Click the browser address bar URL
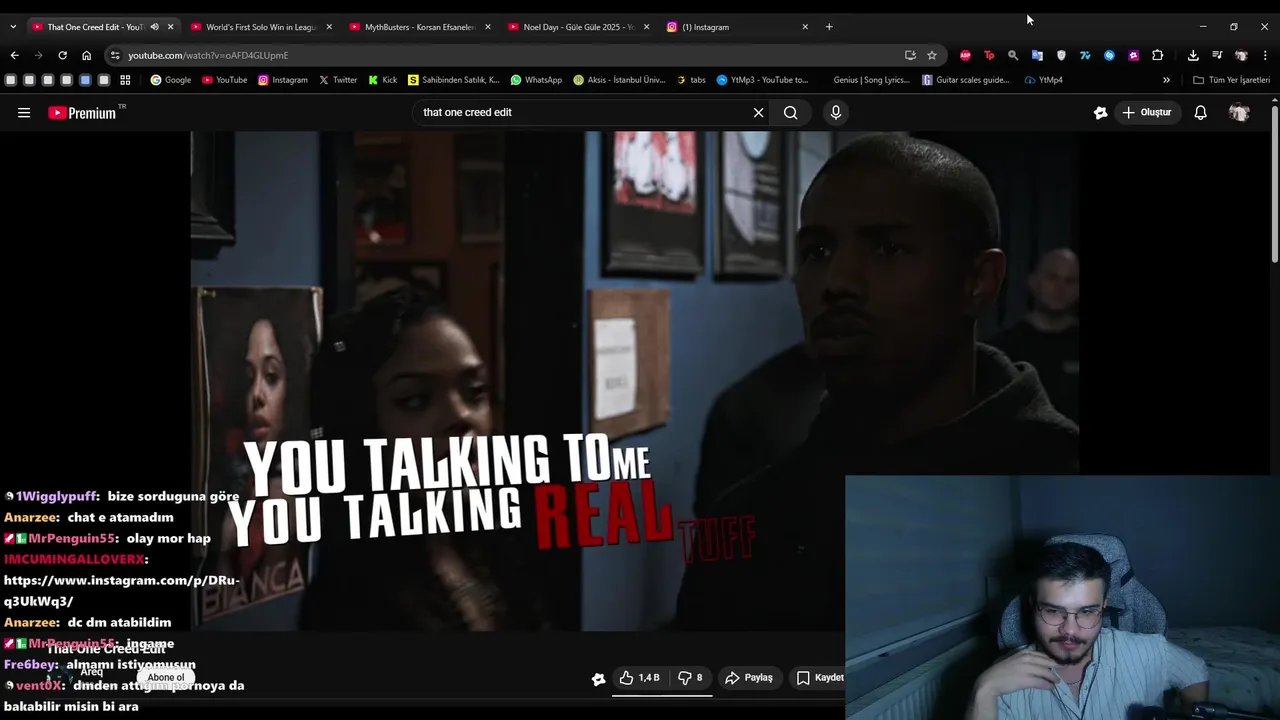Image resolution: width=1280 pixels, height=720 pixels. 208,55
